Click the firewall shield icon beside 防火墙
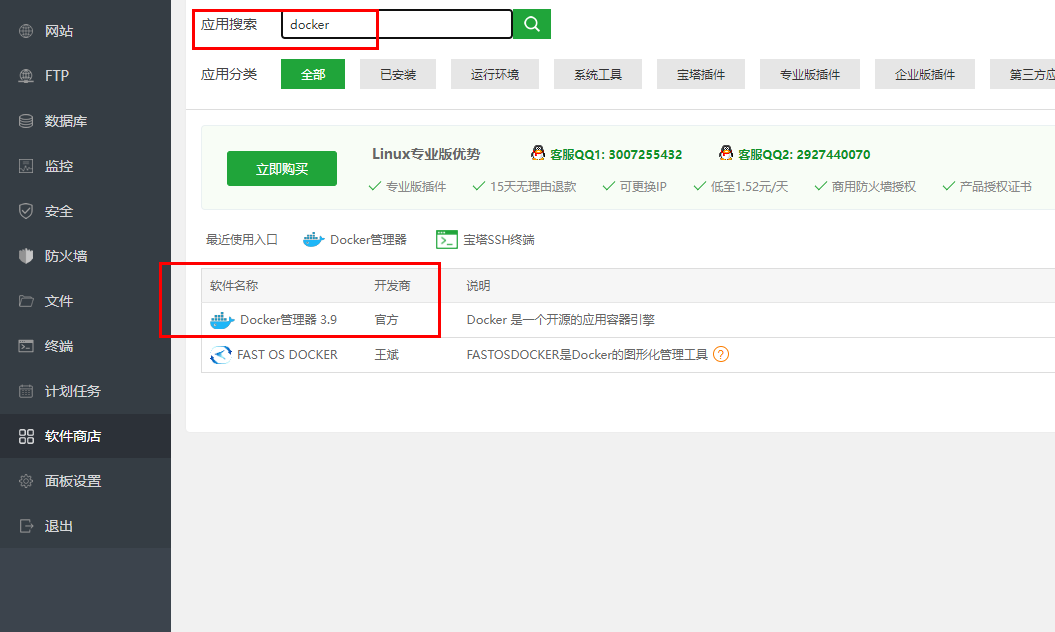 click(26, 256)
